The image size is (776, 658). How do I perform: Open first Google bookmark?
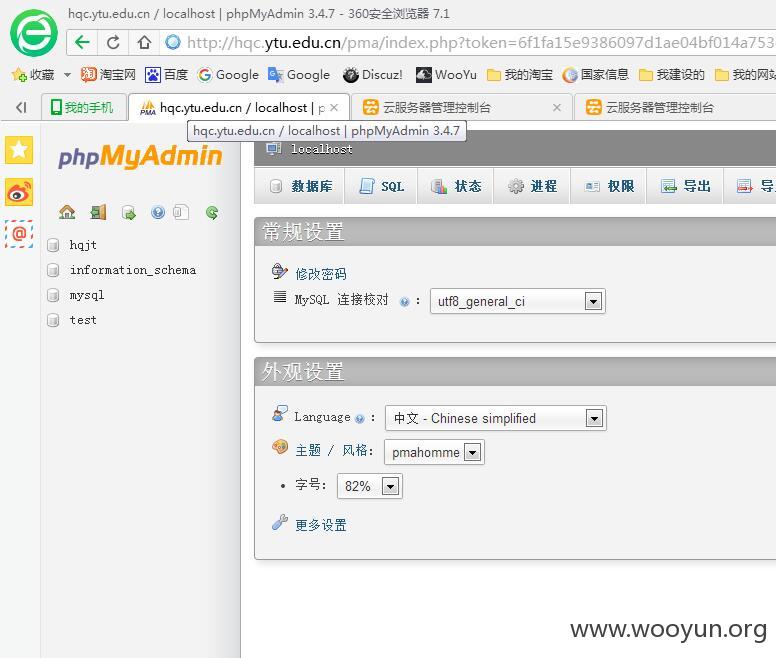(228, 75)
